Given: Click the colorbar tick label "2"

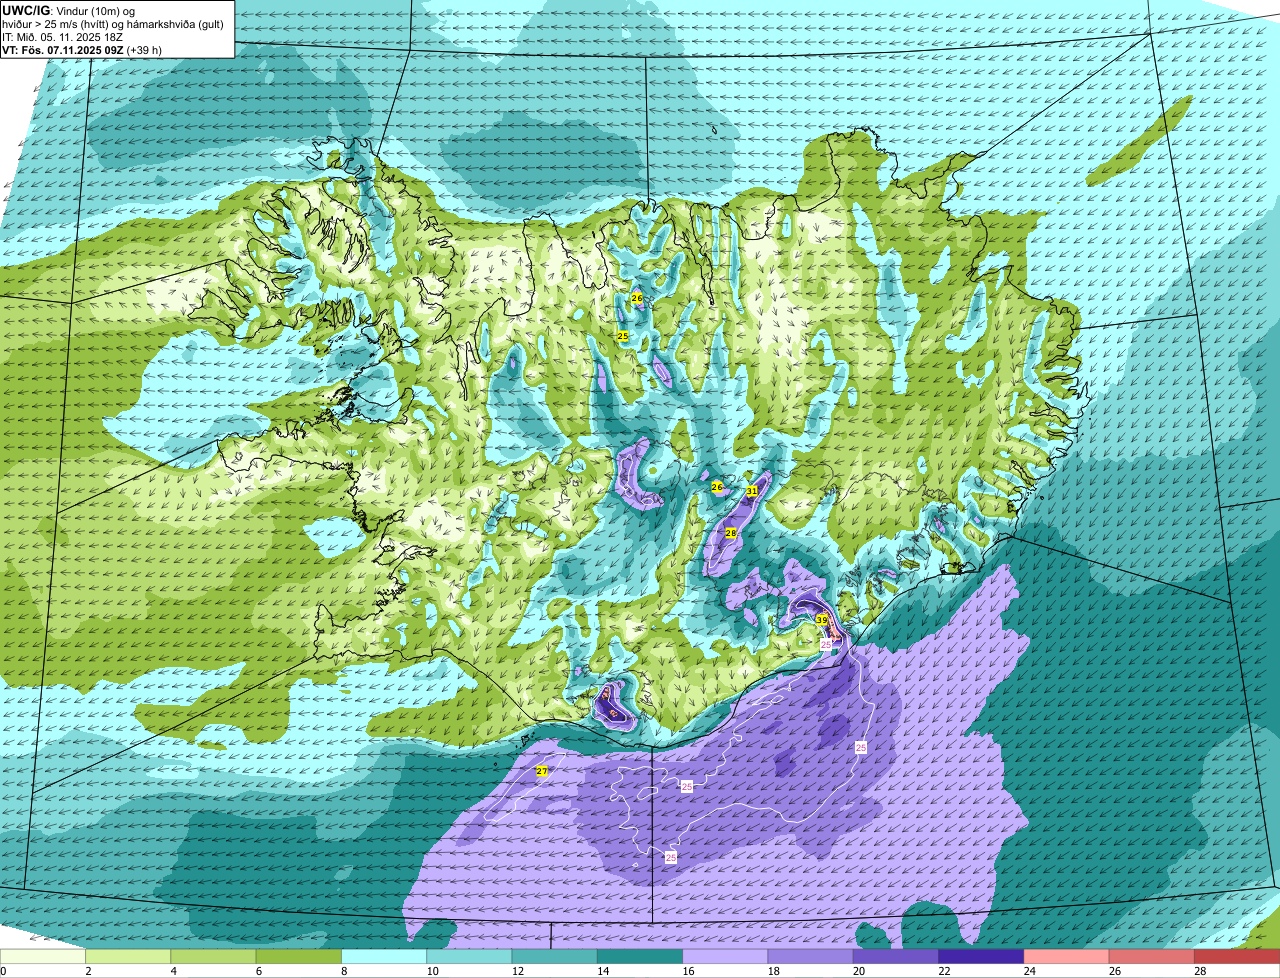Looking at the screenshot, I should click(88, 971).
